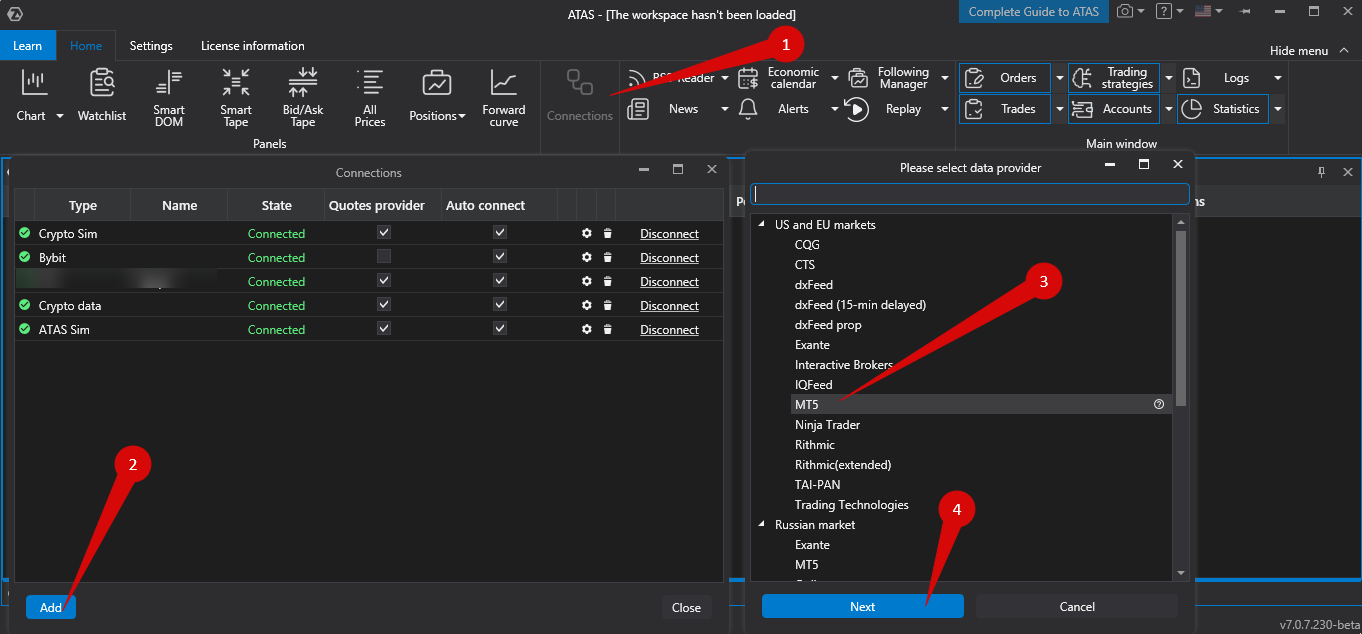Disconnect the Crypto Sim connection
The height and width of the screenshot is (634, 1362).
pos(669,234)
